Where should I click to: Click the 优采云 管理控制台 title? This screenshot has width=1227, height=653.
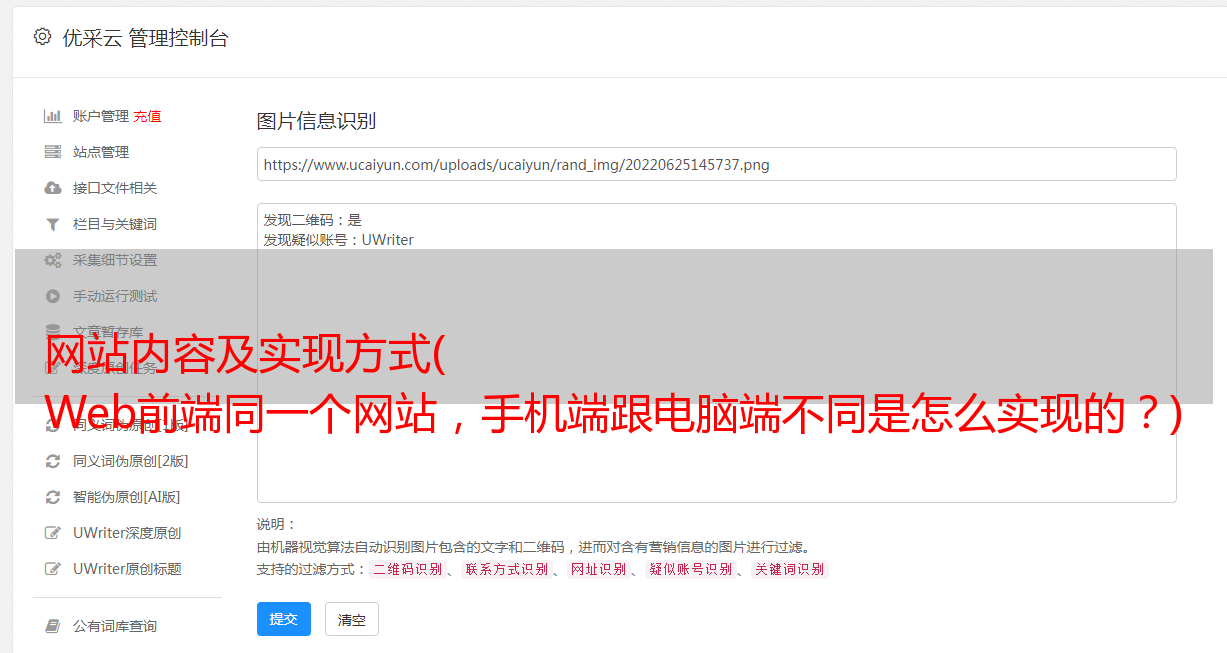[x=145, y=38]
